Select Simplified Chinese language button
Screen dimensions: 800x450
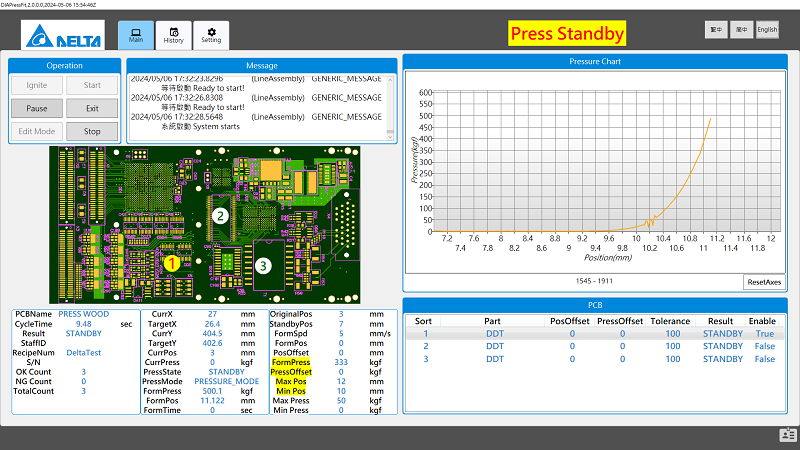coord(741,30)
